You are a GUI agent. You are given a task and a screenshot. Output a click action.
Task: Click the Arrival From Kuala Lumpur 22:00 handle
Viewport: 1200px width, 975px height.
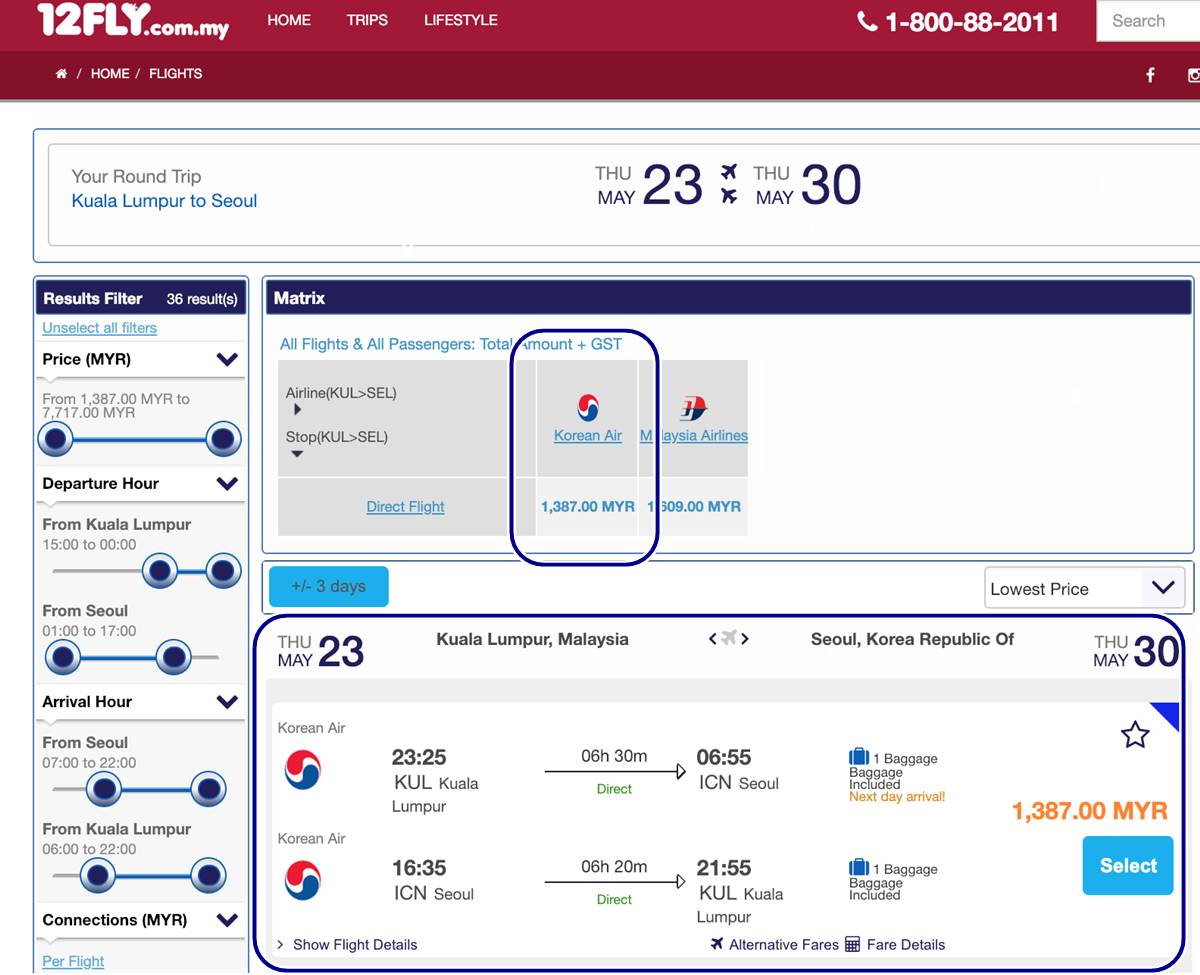(208, 876)
